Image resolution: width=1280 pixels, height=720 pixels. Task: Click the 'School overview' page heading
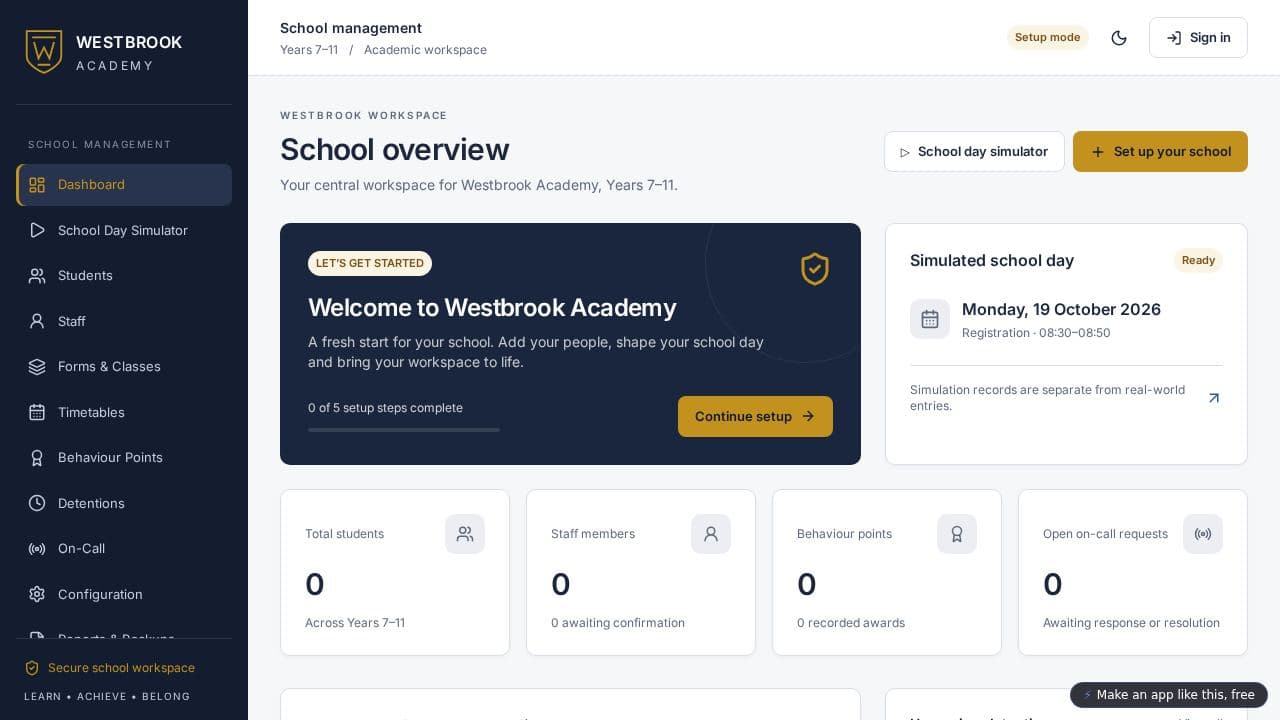point(395,149)
